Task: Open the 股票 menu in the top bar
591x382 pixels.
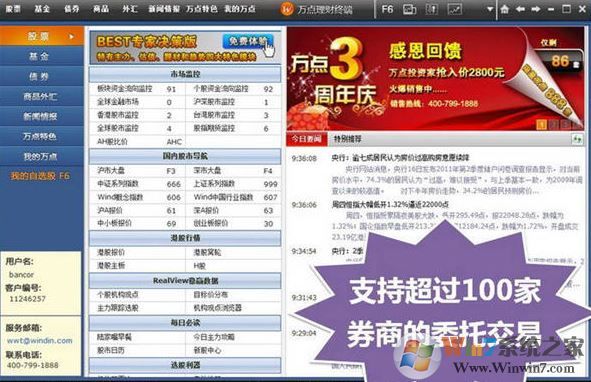Action: pos(14,9)
